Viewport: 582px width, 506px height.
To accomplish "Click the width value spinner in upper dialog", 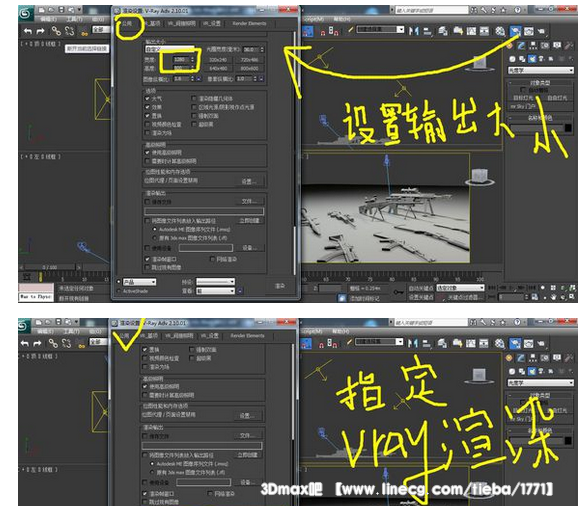I will pyautogui.click(x=193, y=59).
